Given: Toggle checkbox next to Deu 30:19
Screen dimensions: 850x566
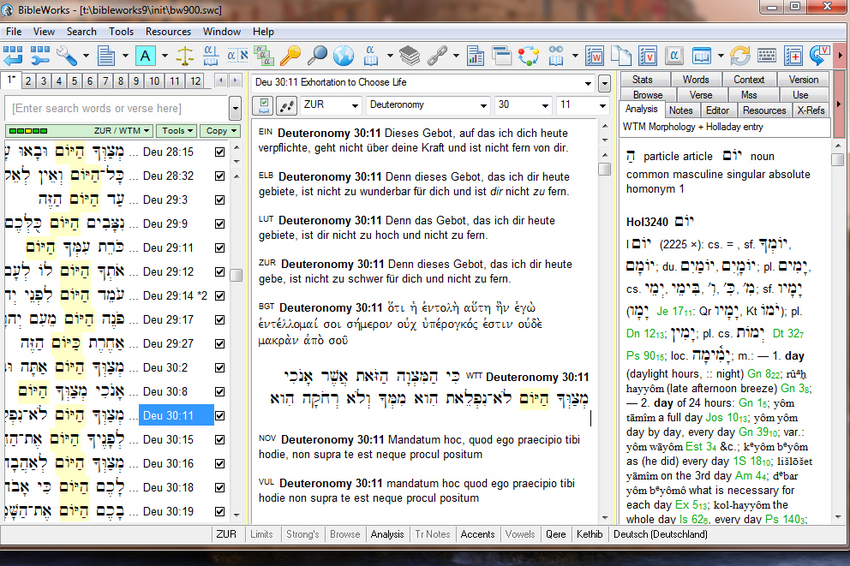Looking at the screenshot, I should click(220, 511).
